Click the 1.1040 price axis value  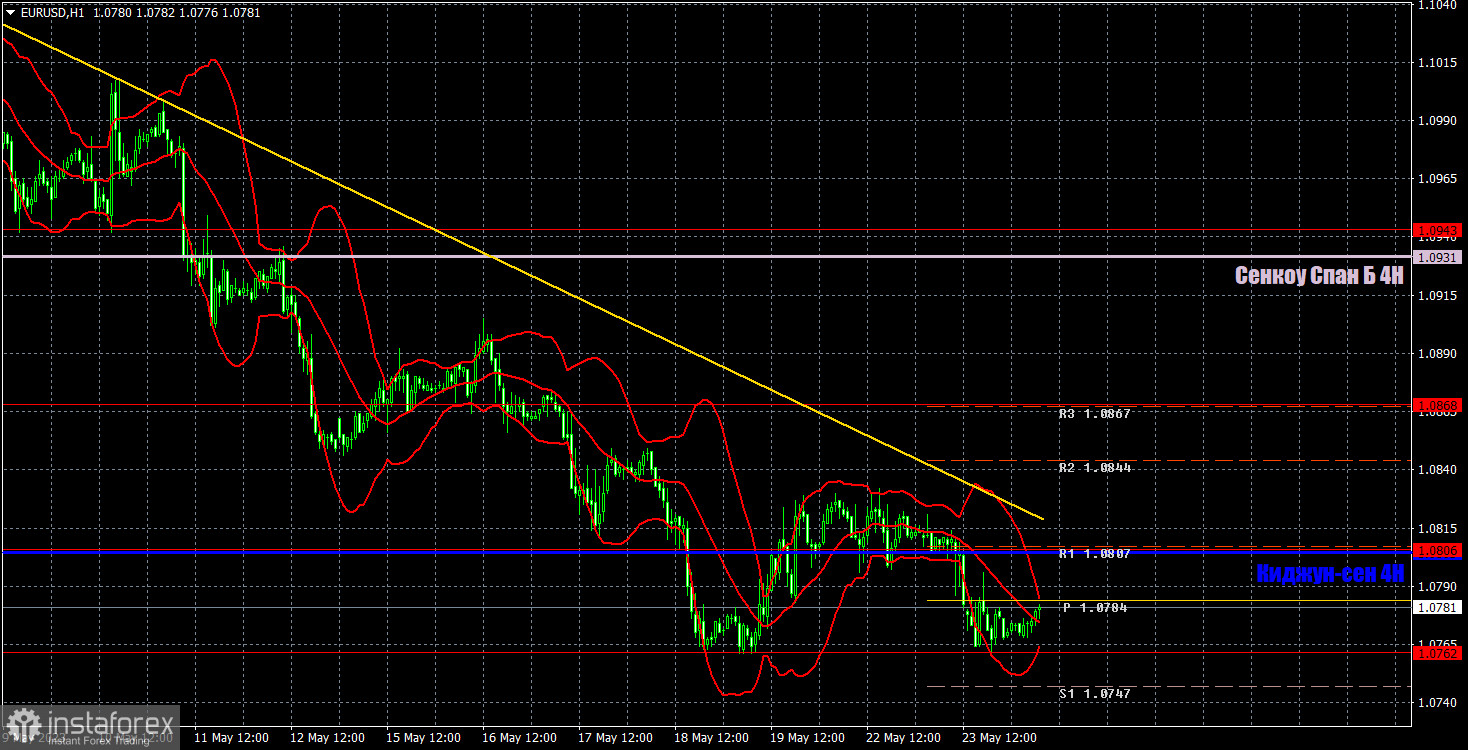point(1439,5)
